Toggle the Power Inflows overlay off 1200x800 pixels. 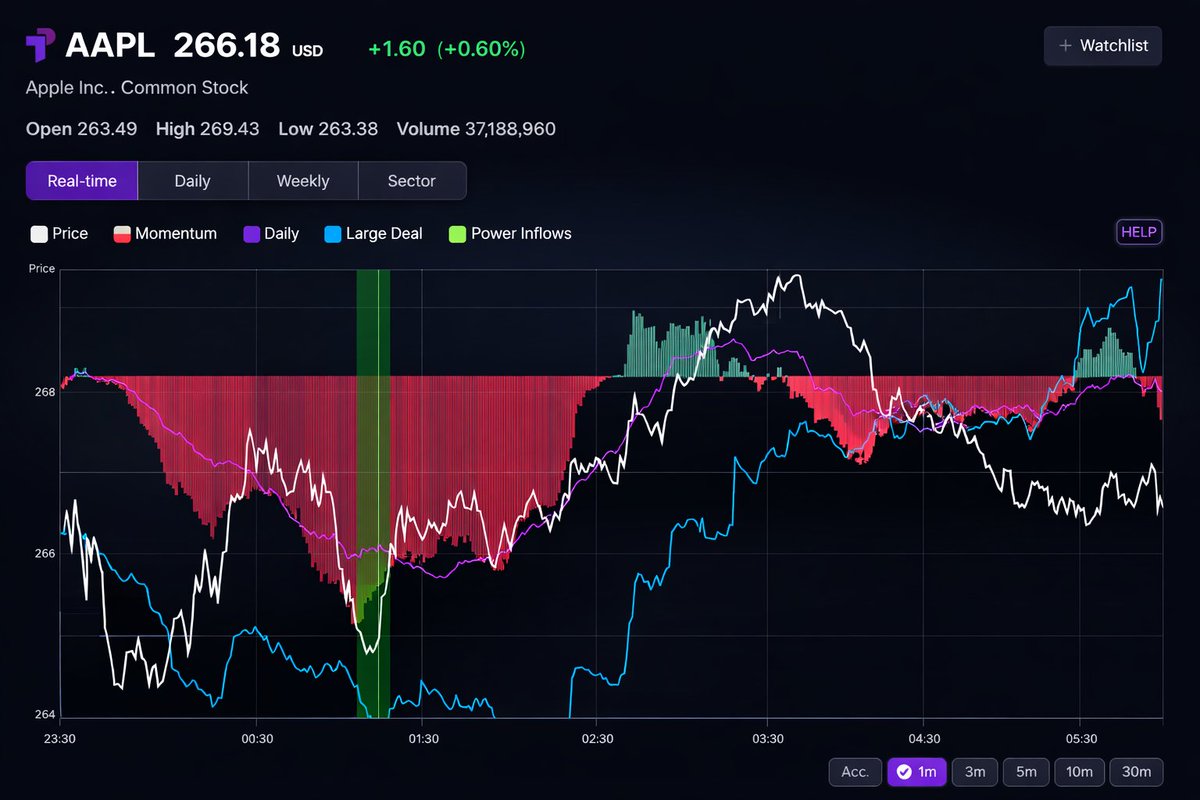click(x=521, y=233)
